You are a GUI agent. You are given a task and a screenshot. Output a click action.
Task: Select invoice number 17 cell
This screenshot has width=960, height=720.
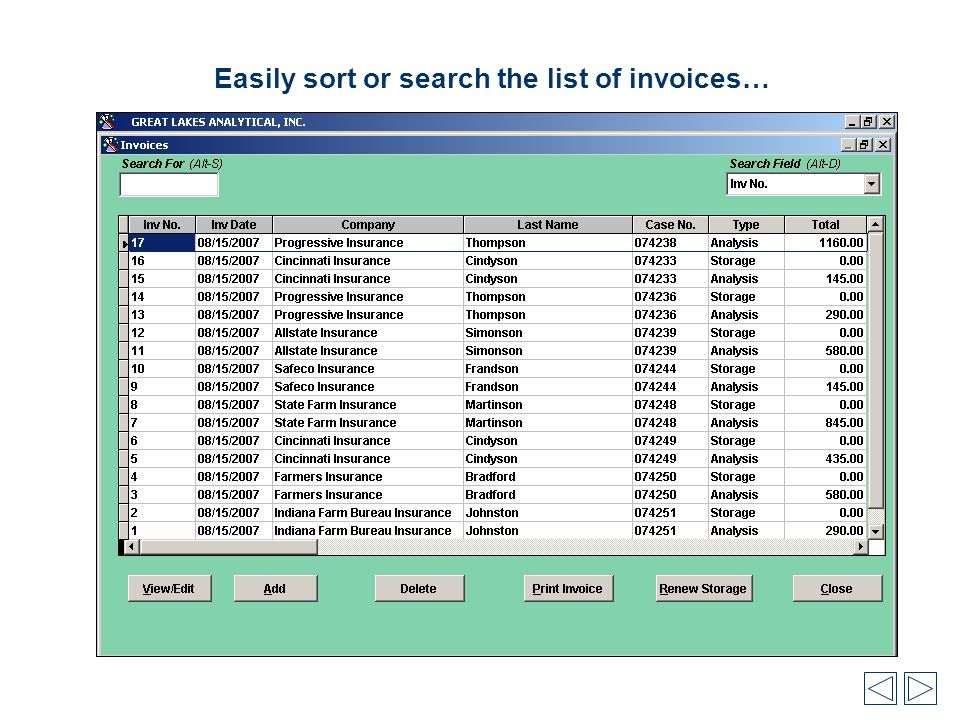click(x=162, y=243)
